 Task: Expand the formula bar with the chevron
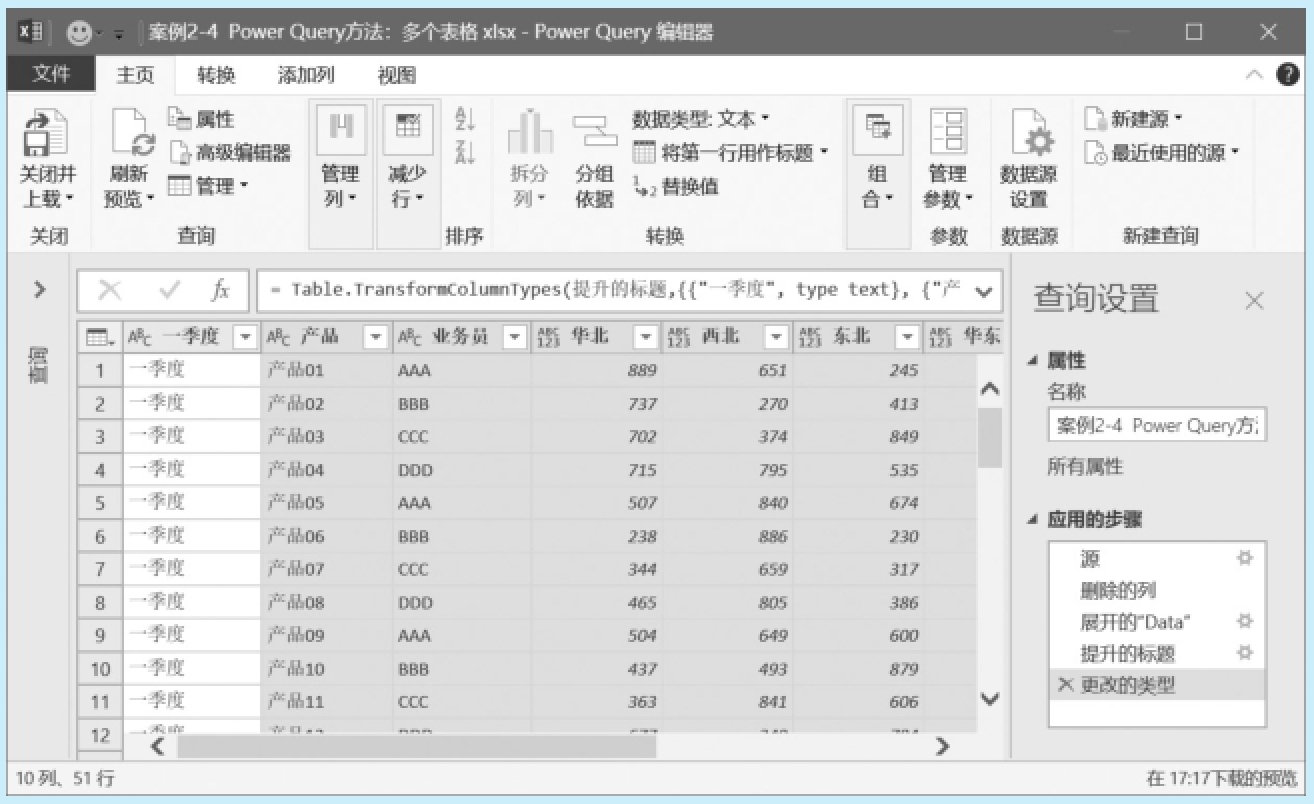(984, 291)
